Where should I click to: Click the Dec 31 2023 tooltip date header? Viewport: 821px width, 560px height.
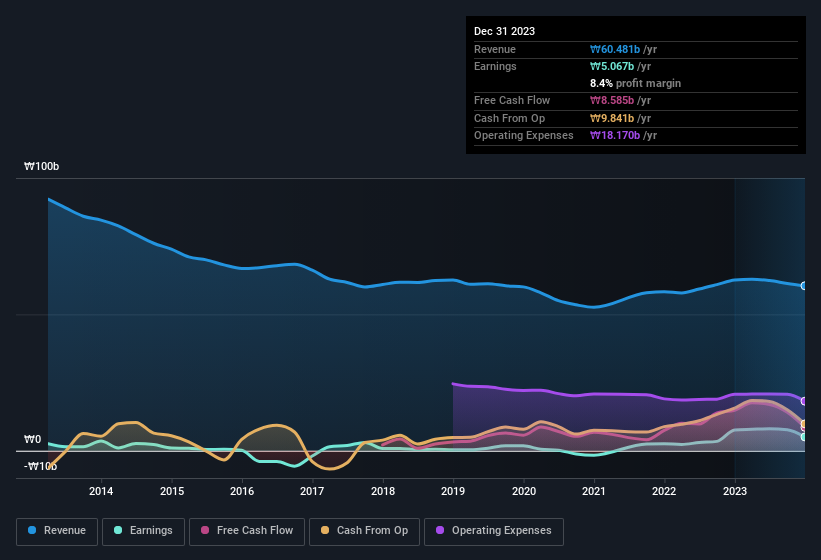(x=504, y=31)
